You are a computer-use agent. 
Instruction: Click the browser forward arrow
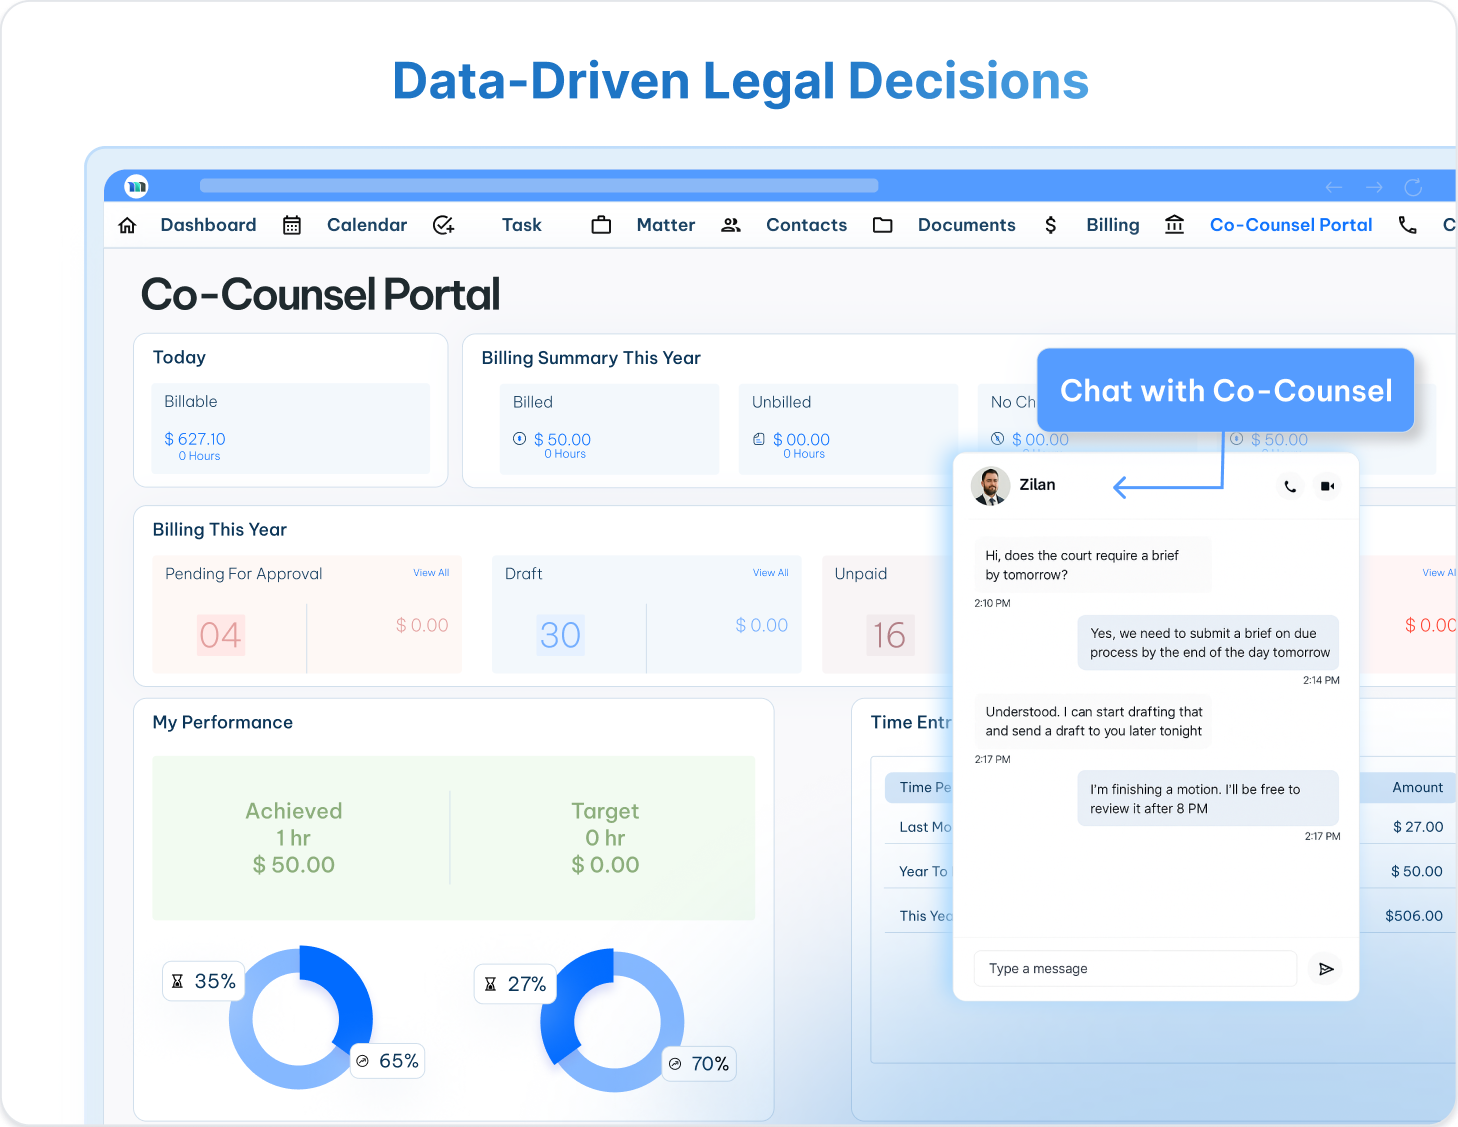[x=1374, y=187]
